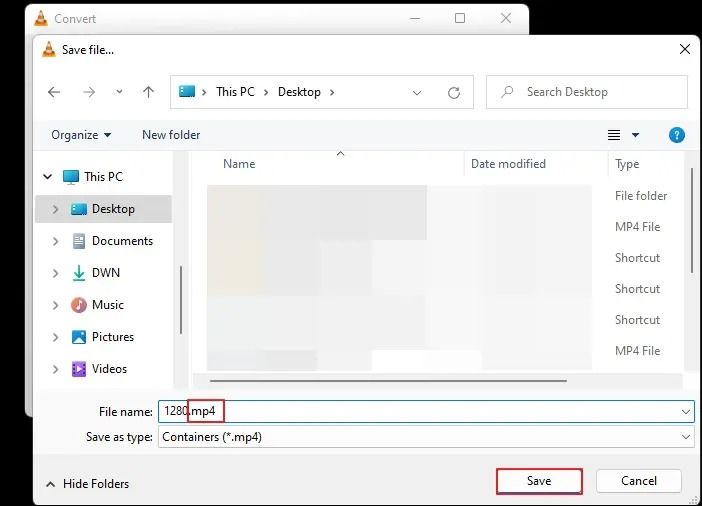Screen dimensions: 702x506
Task: Click the Search Desktop field
Action: point(597,92)
